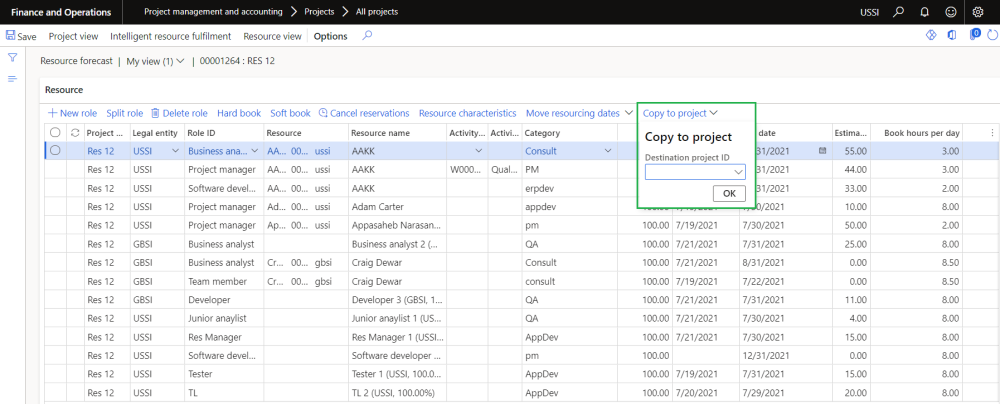Screen dimensions: 1000x404
Task: Click the smiley feedback icon
Action: pyautogui.click(x=949, y=11)
